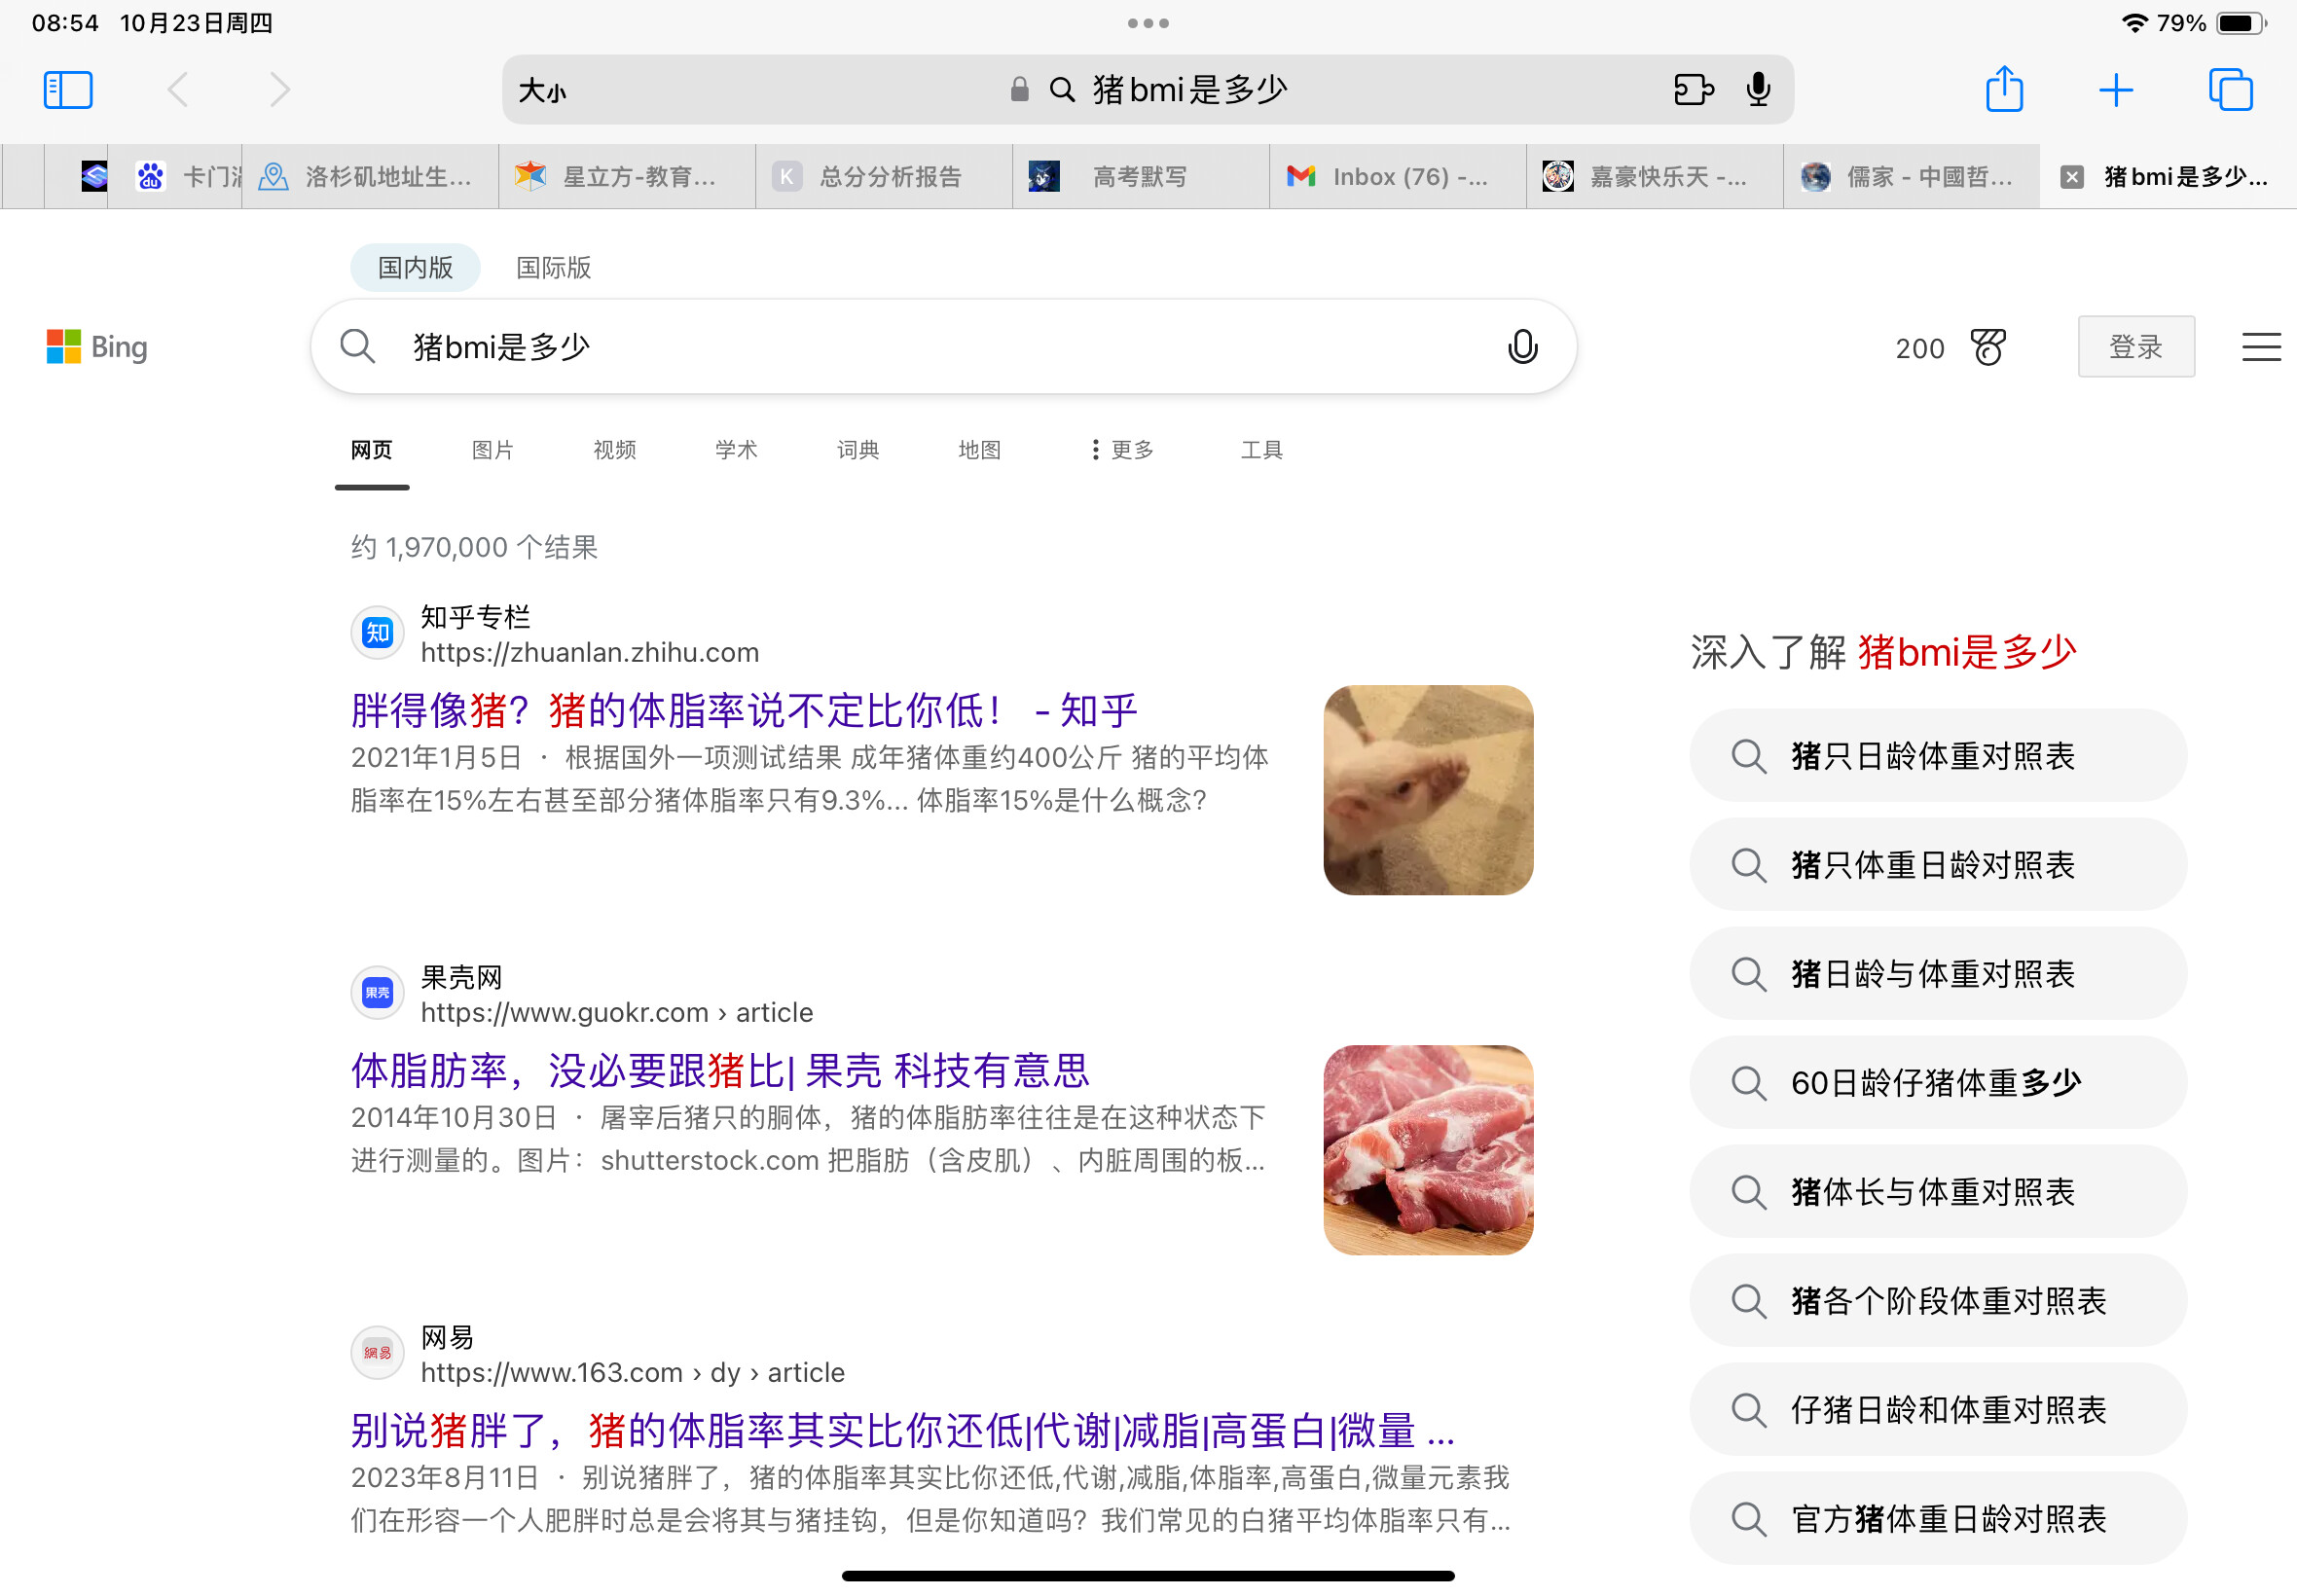The image size is (2297, 1596).
Task: Open Bing rewards medal icon
Action: [1987, 347]
